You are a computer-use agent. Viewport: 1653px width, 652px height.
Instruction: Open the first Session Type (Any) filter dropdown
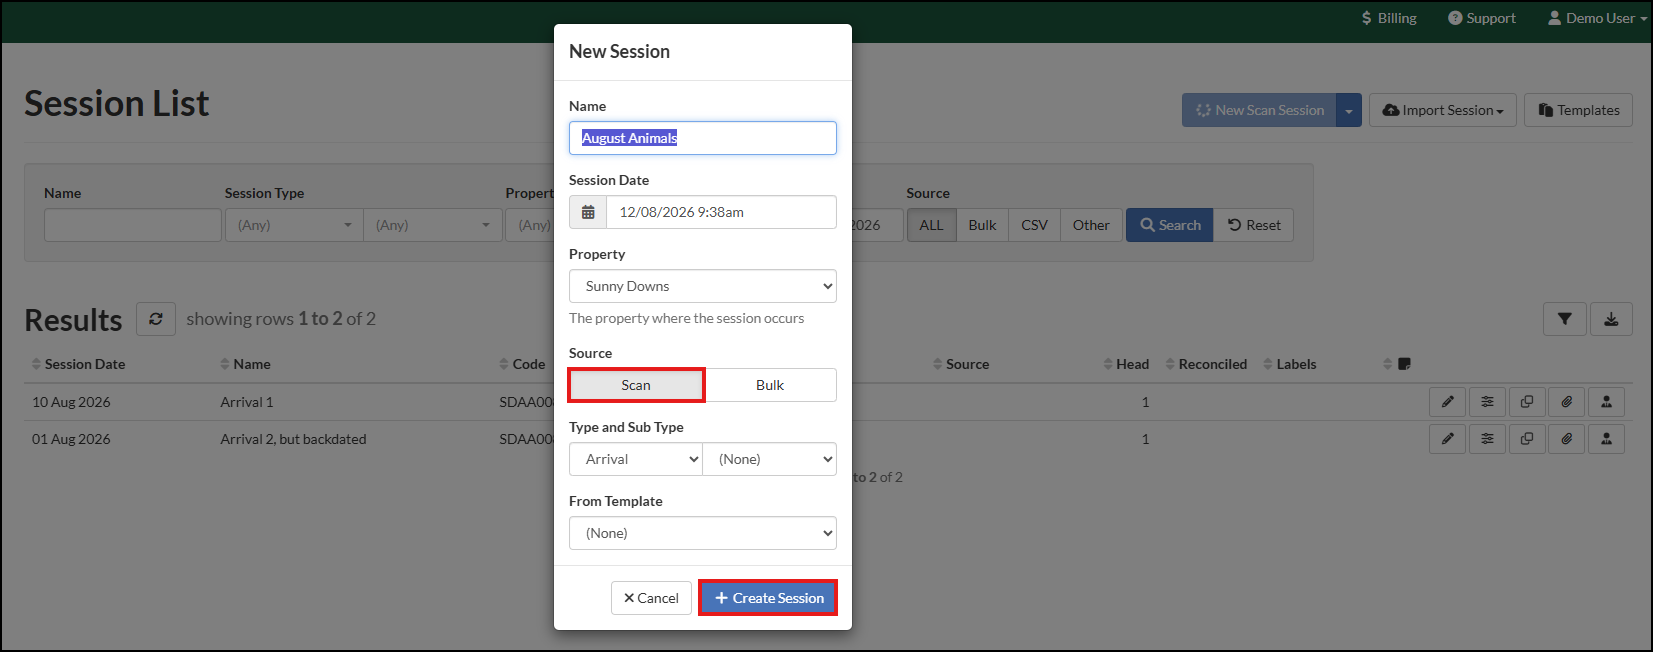pos(294,225)
